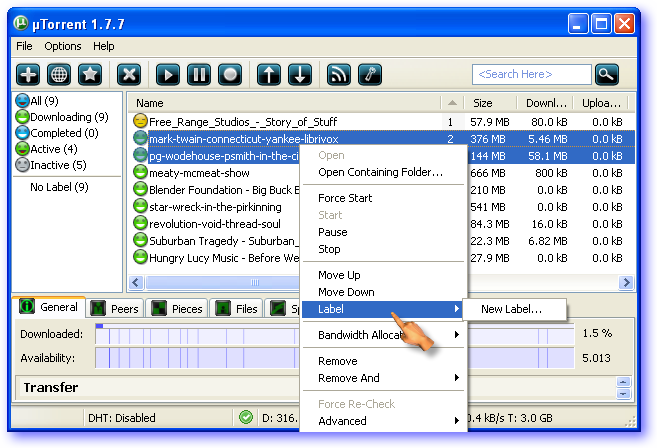Open the Options menu
Screen dimensions: 657x448
[63, 46]
